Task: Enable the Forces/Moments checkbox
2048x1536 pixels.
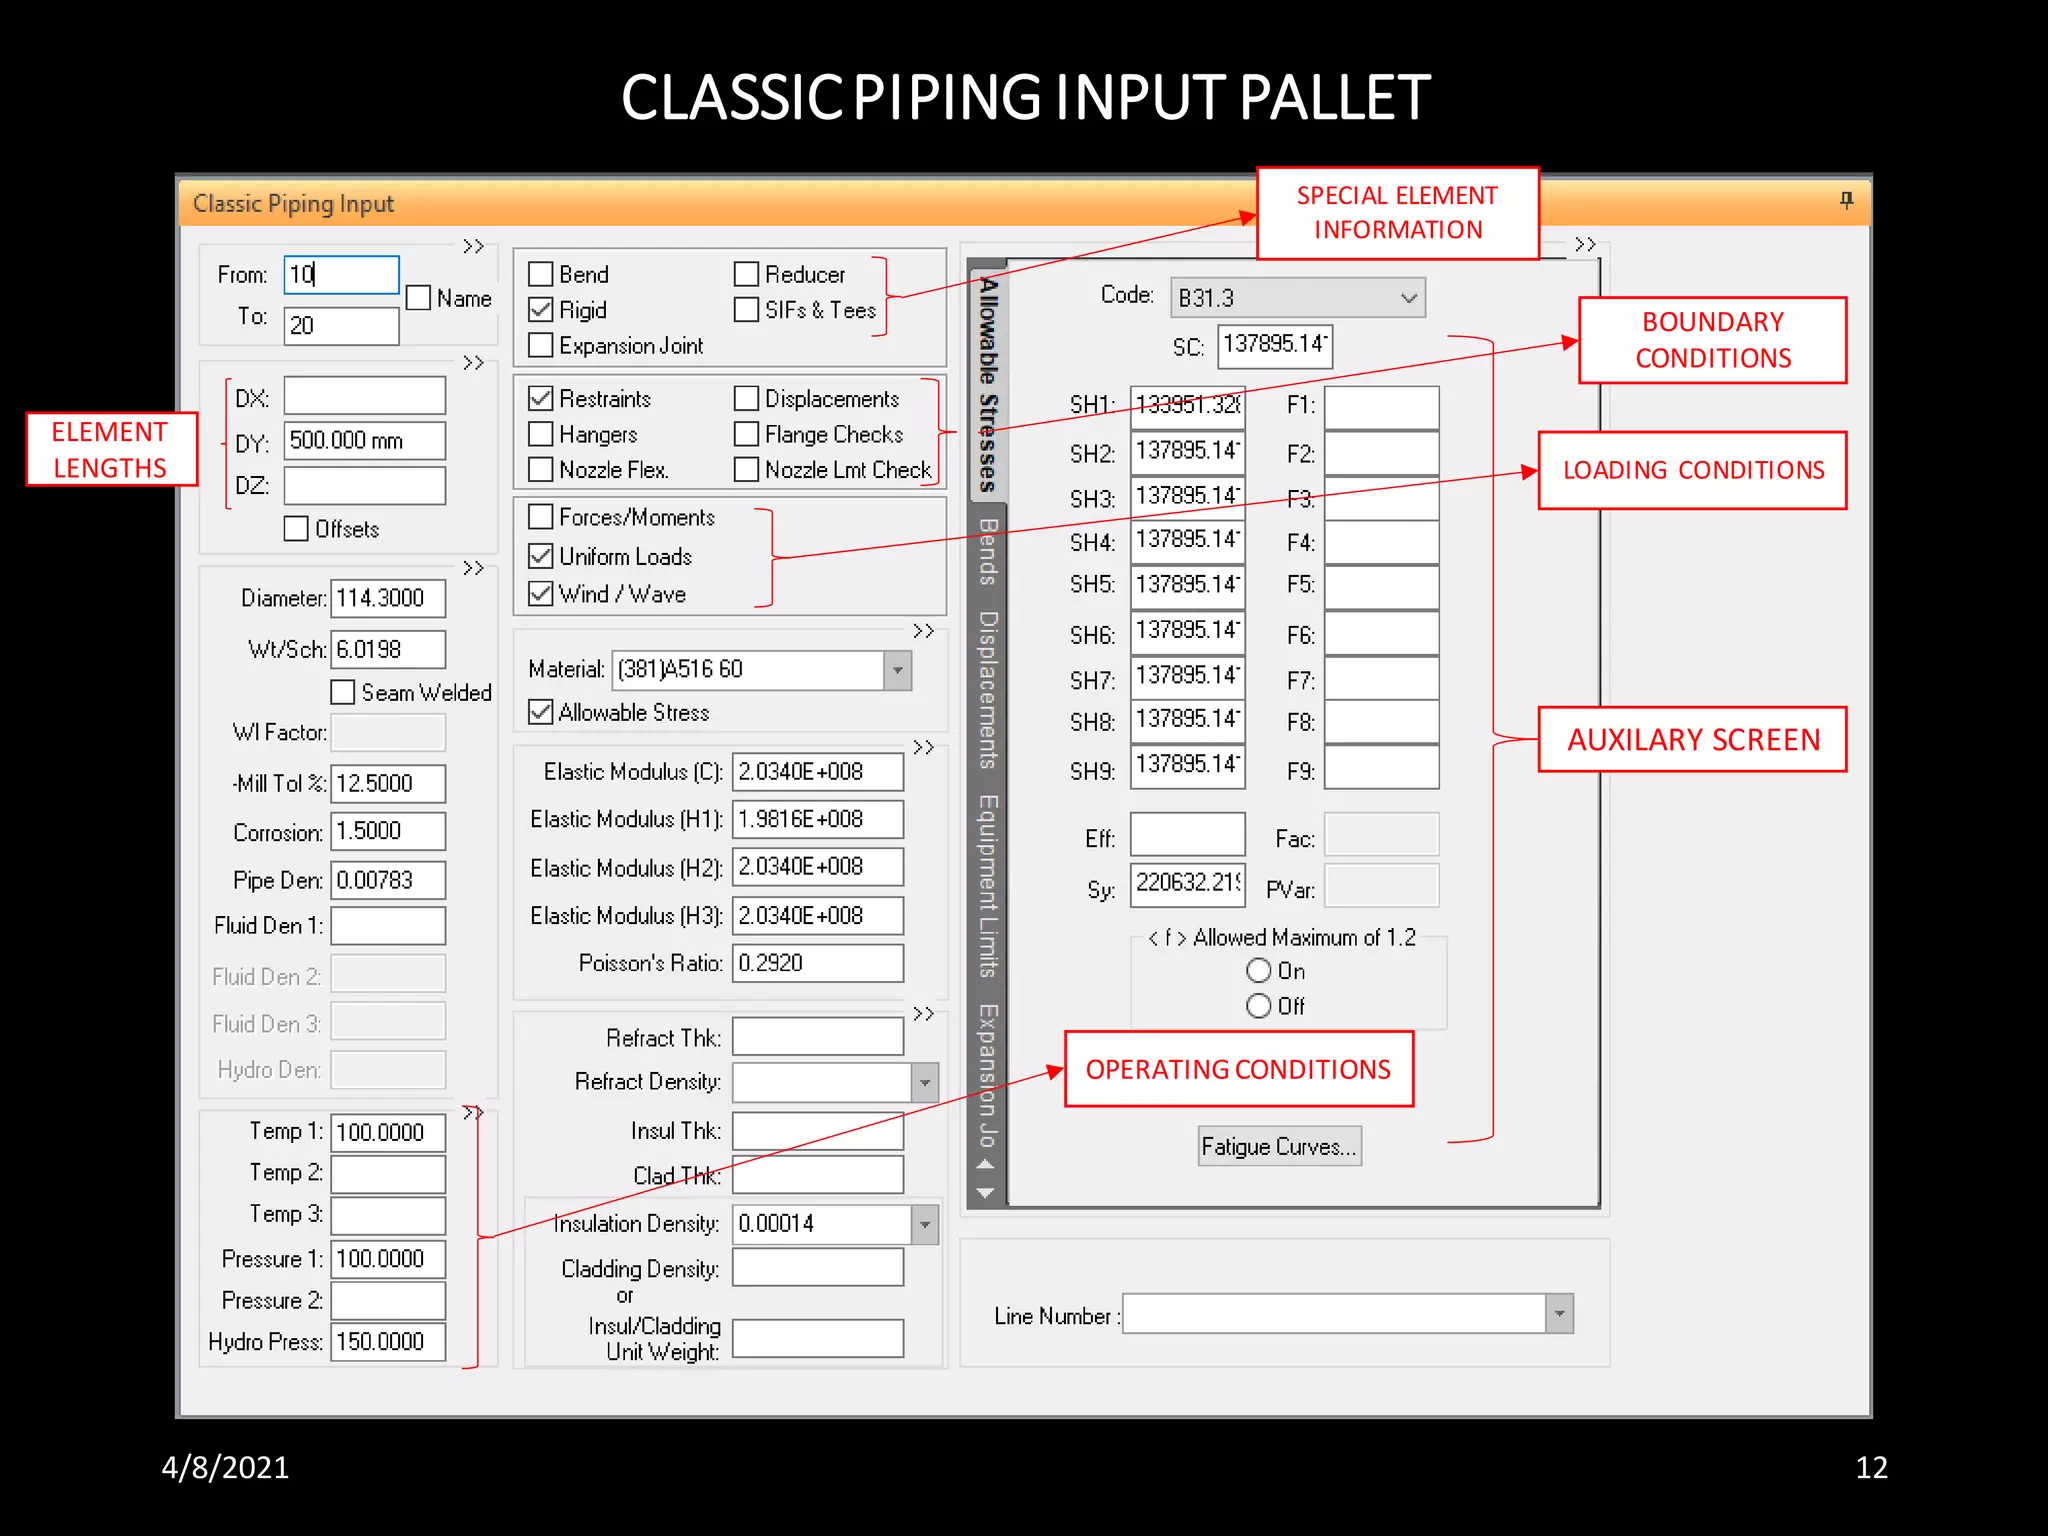Action: pyautogui.click(x=540, y=517)
